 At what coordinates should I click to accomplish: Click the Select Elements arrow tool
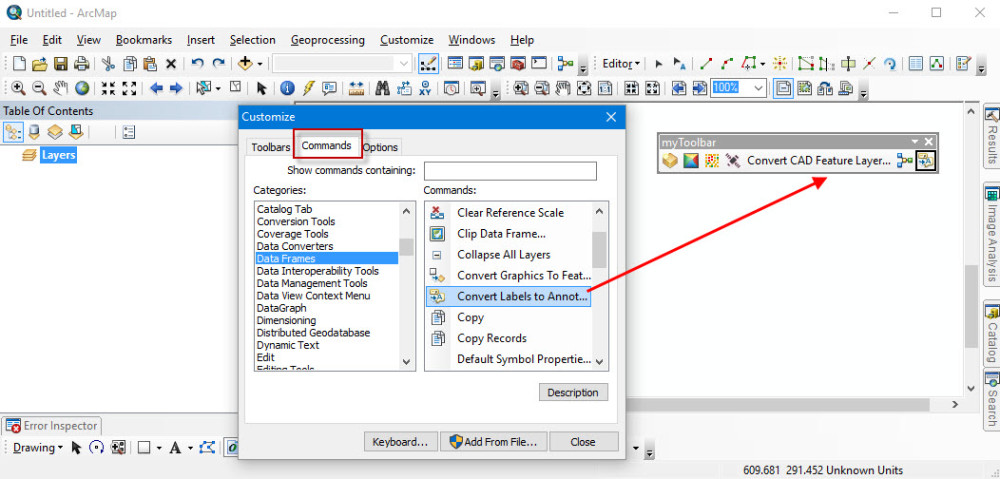pyautogui.click(x=261, y=88)
